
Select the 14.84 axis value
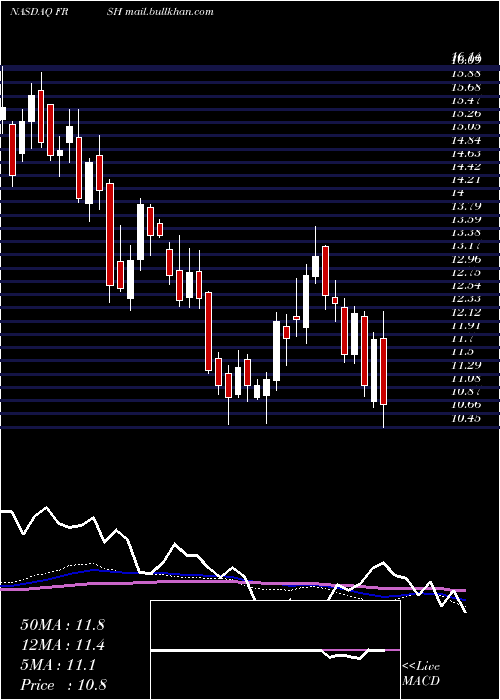click(x=466, y=140)
